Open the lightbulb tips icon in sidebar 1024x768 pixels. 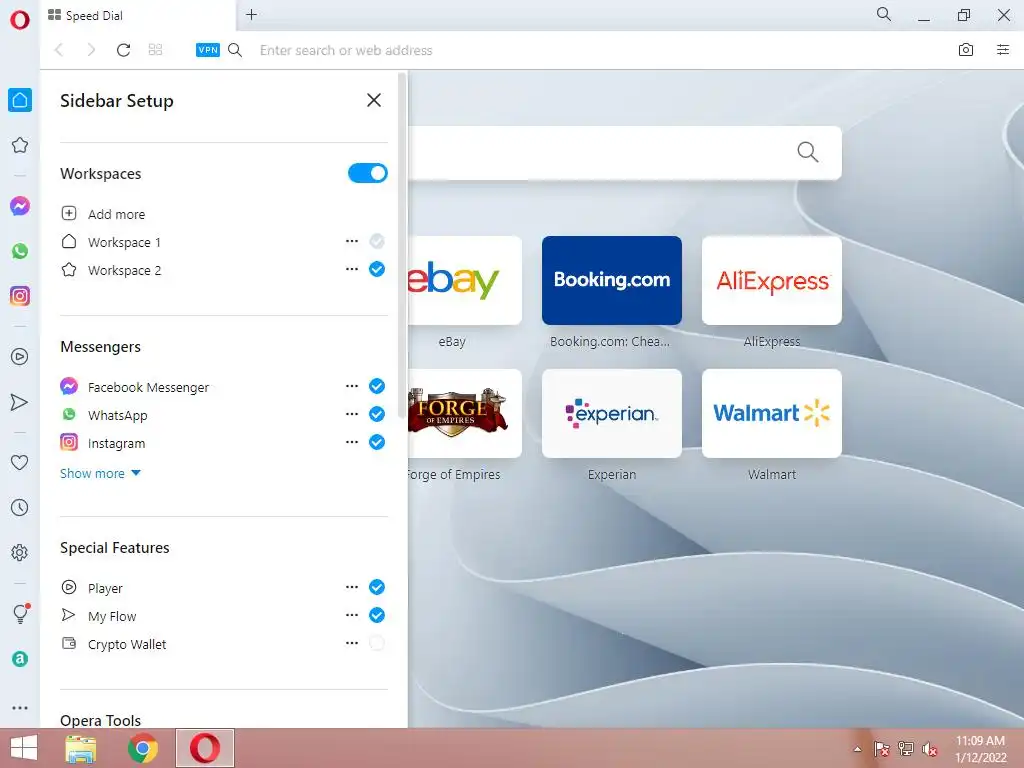coord(20,613)
